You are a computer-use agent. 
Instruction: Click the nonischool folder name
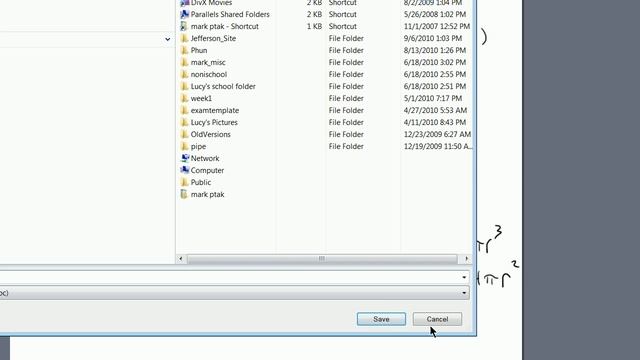click(x=209, y=74)
